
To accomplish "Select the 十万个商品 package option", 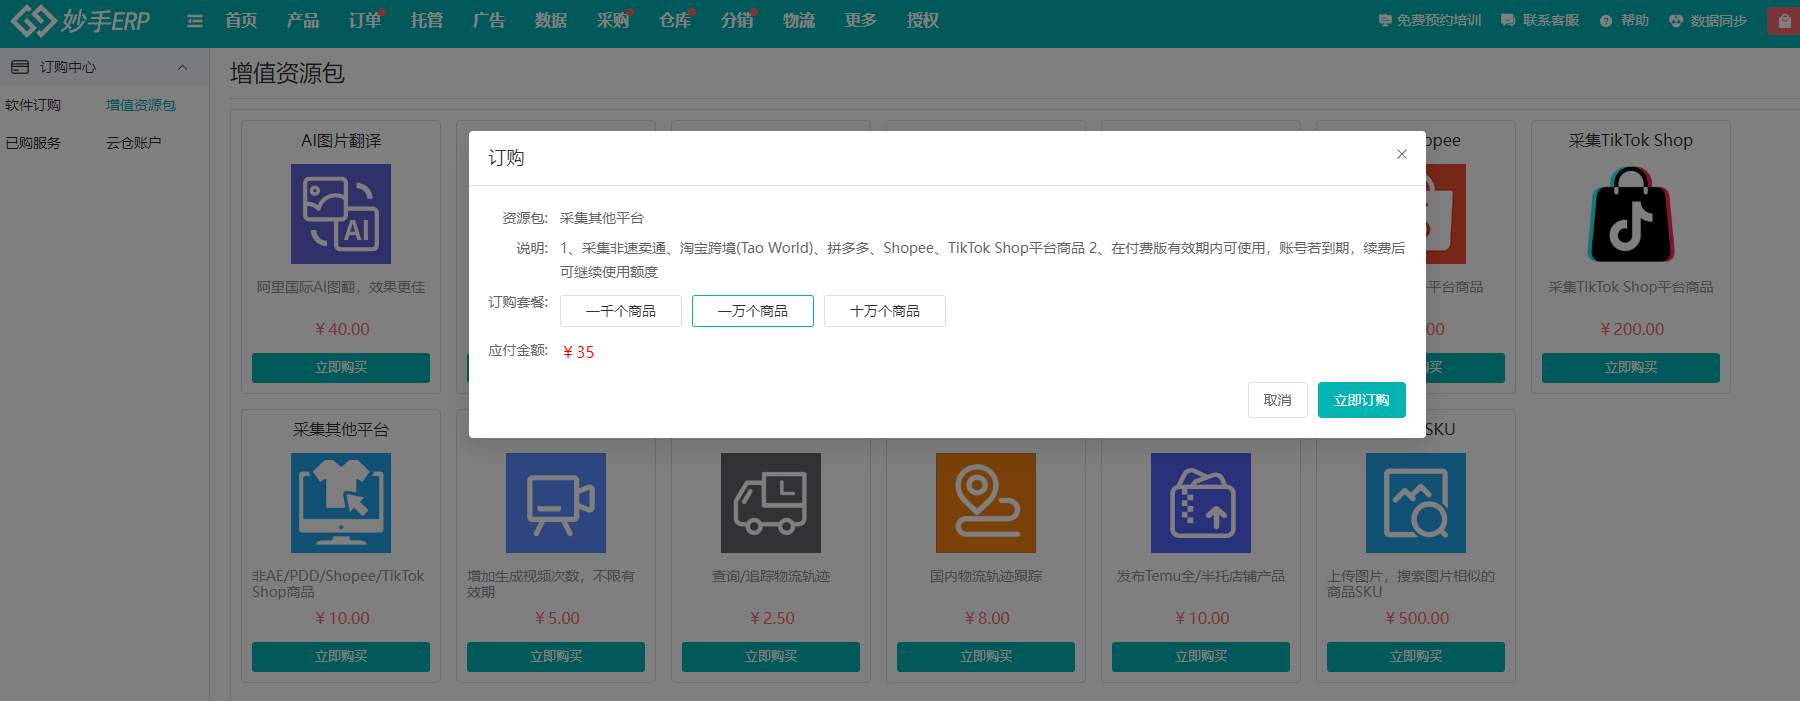I will coord(885,311).
